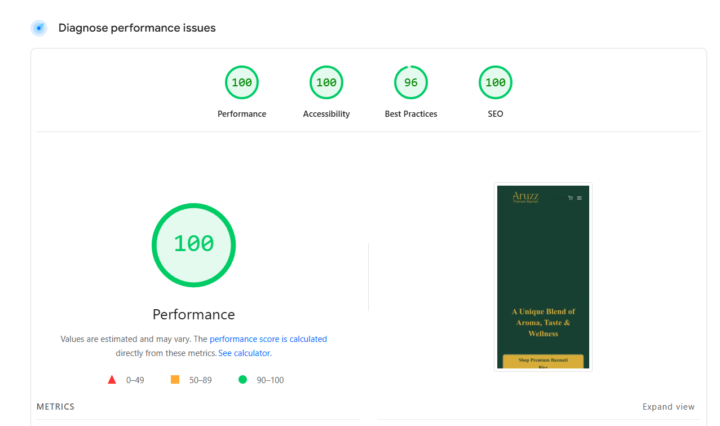
Task: Click the Unique Blend of Aroma headline in preview
Action: (x=543, y=323)
